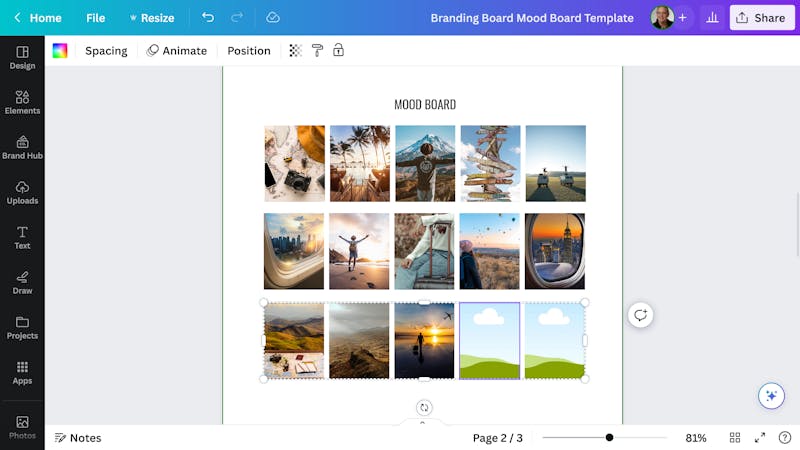Select the city skyline airplane window photo

click(294, 251)
